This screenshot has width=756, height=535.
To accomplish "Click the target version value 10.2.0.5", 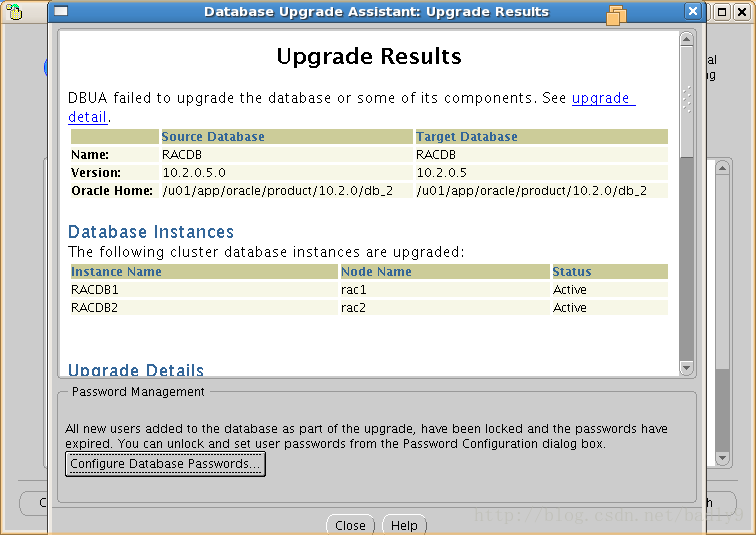I will (441, 173).
